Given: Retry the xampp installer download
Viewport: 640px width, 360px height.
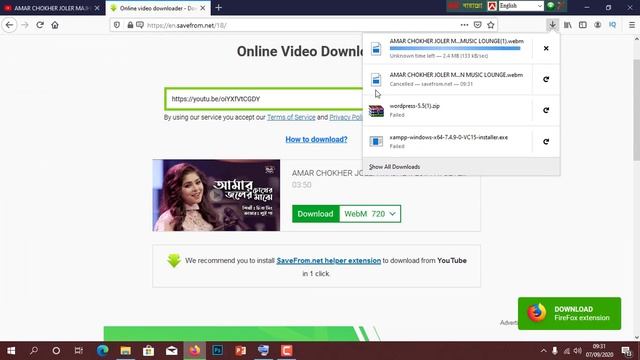Looking at the screenshot, I should 546,142.
